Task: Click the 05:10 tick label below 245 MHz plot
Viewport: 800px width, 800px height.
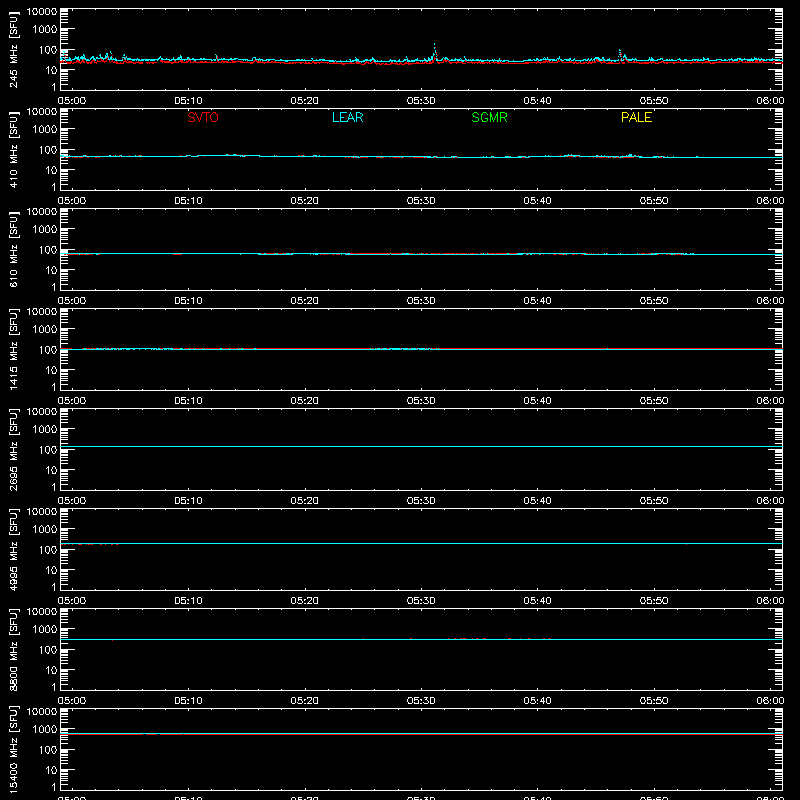Action: [x=188, y=101]
